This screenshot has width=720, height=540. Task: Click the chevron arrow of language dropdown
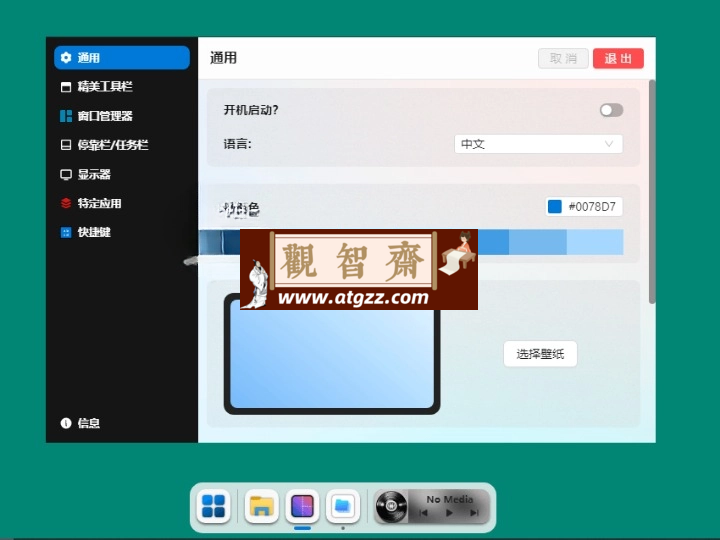pyautogui.click(x=609, y=144)
